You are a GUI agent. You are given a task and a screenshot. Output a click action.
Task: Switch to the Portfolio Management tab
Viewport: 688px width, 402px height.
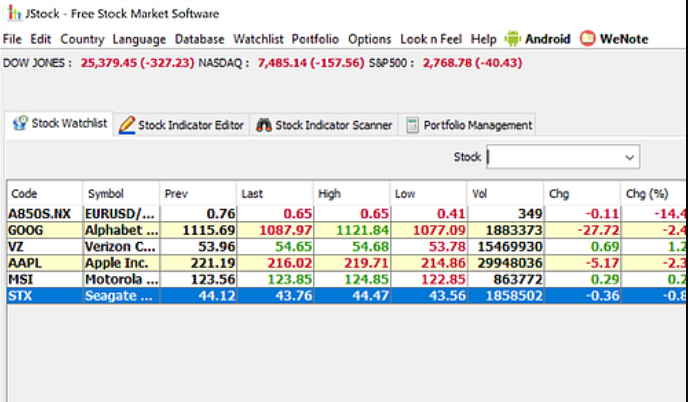click(469, 125)
